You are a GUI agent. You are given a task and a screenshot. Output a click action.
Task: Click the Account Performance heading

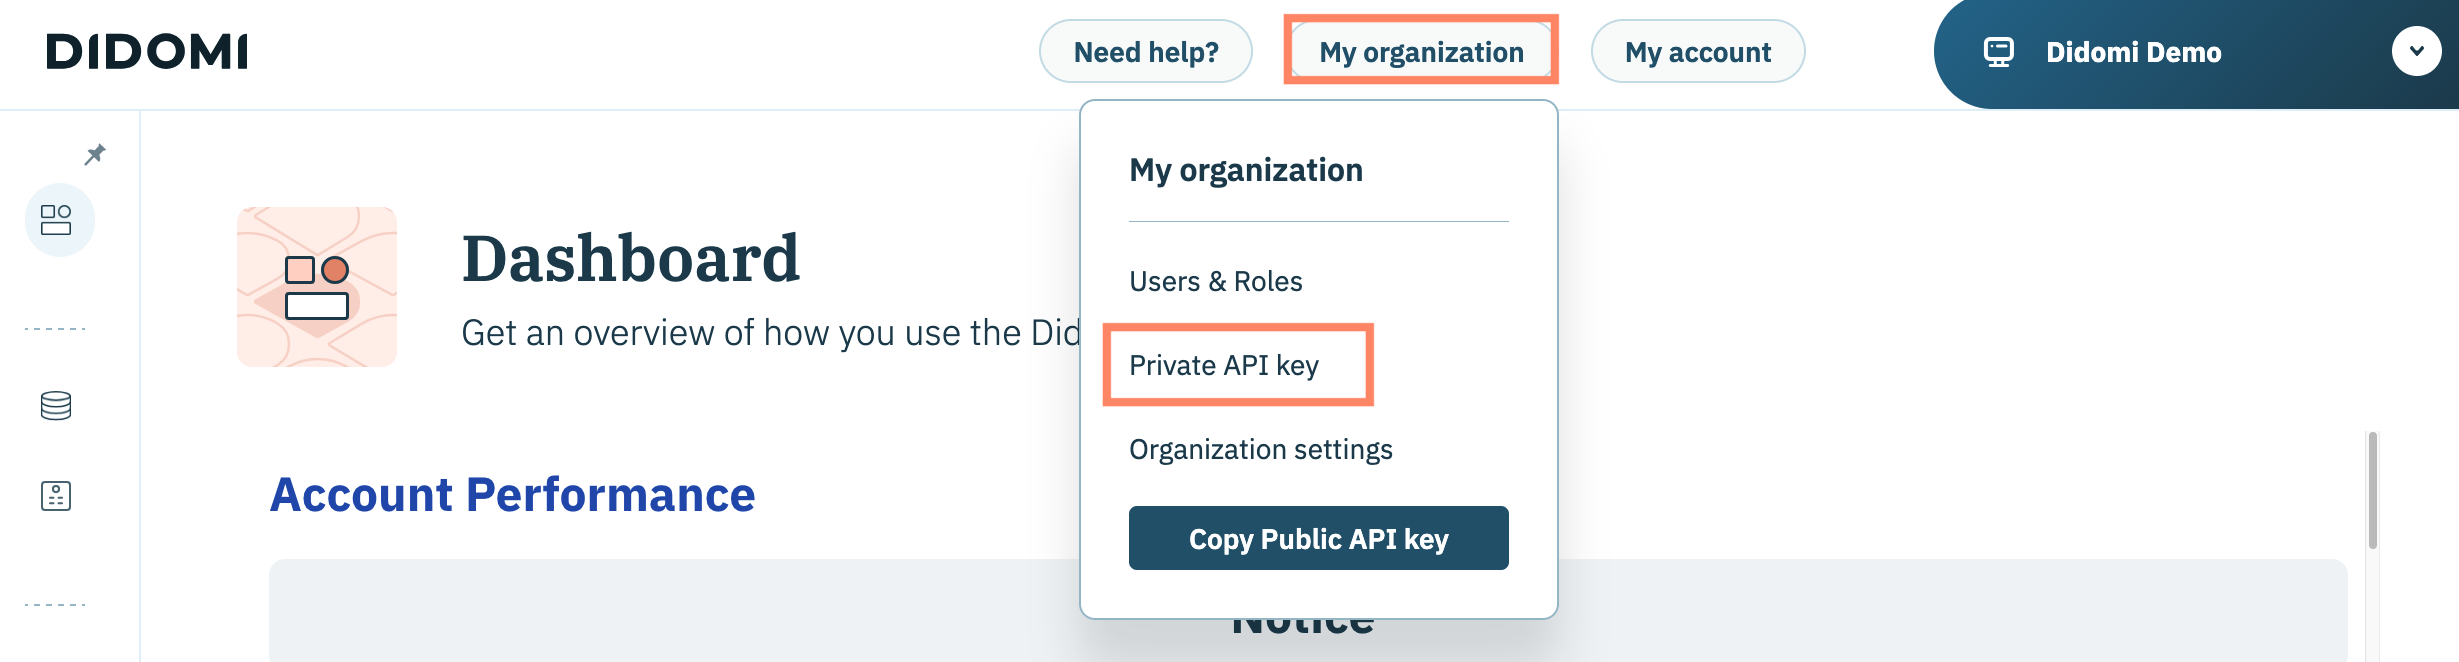point(512,495)
